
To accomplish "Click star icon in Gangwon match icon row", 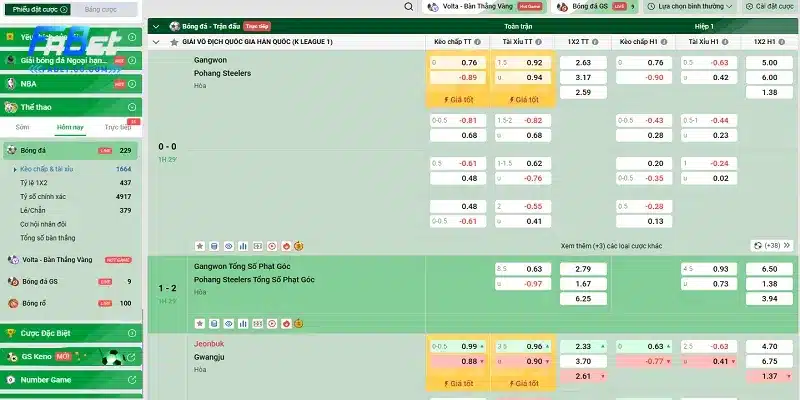I will click(199, 245).
